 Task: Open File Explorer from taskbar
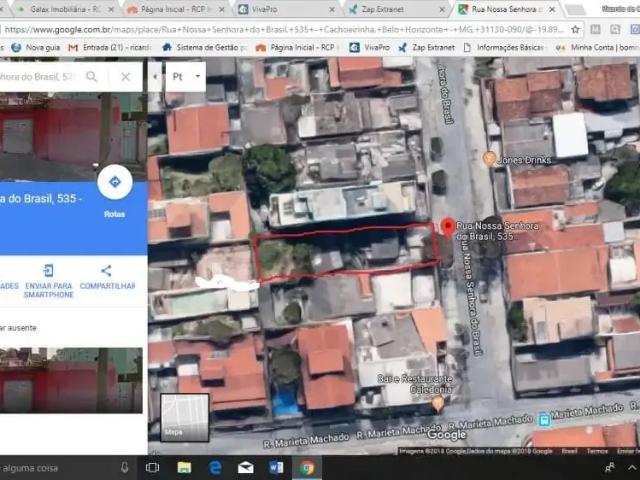click(x=184, y=468)
